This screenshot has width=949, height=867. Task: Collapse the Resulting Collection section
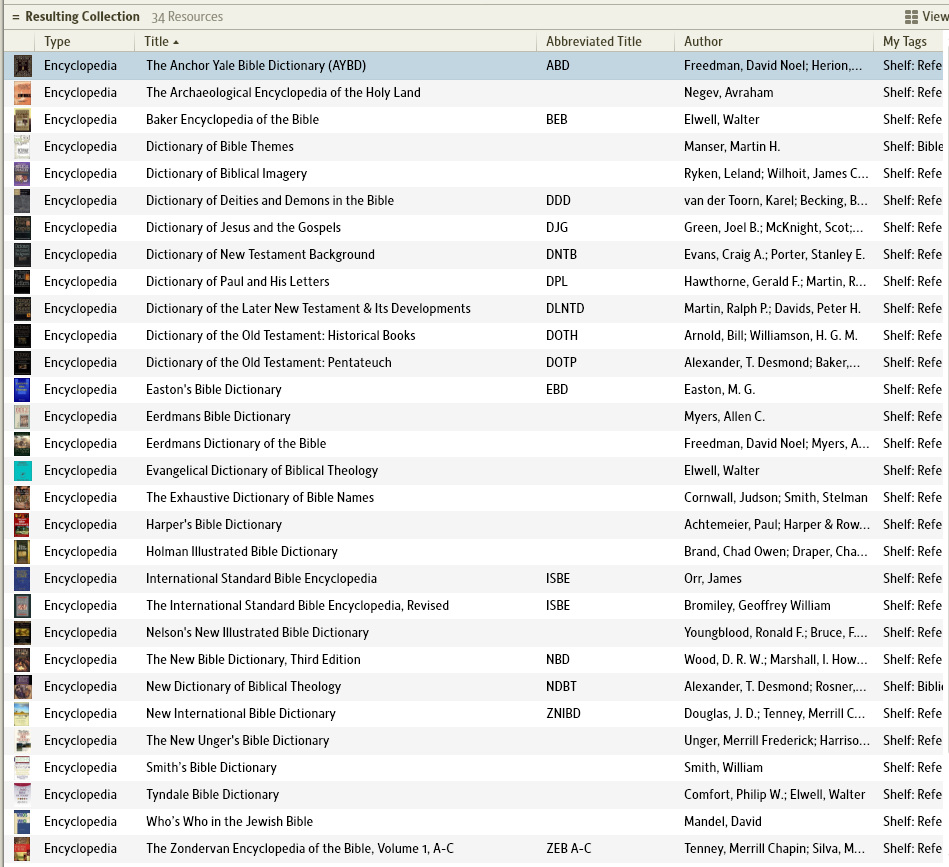point(16,17)
